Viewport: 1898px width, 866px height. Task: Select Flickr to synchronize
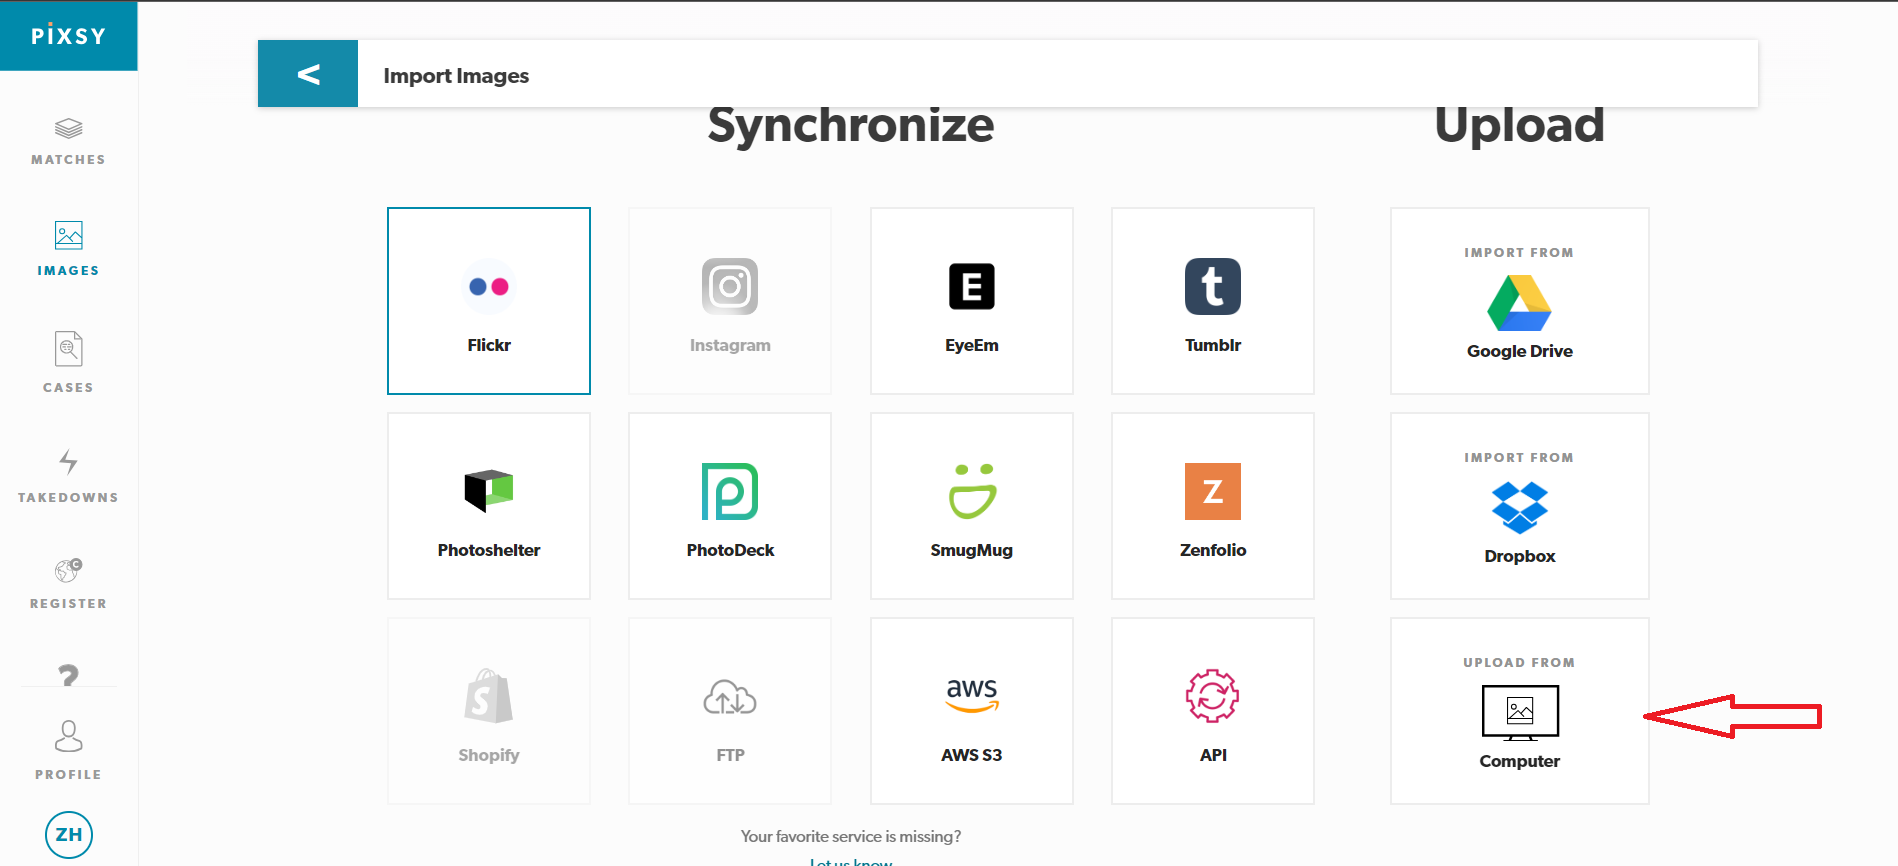[489, 301]
